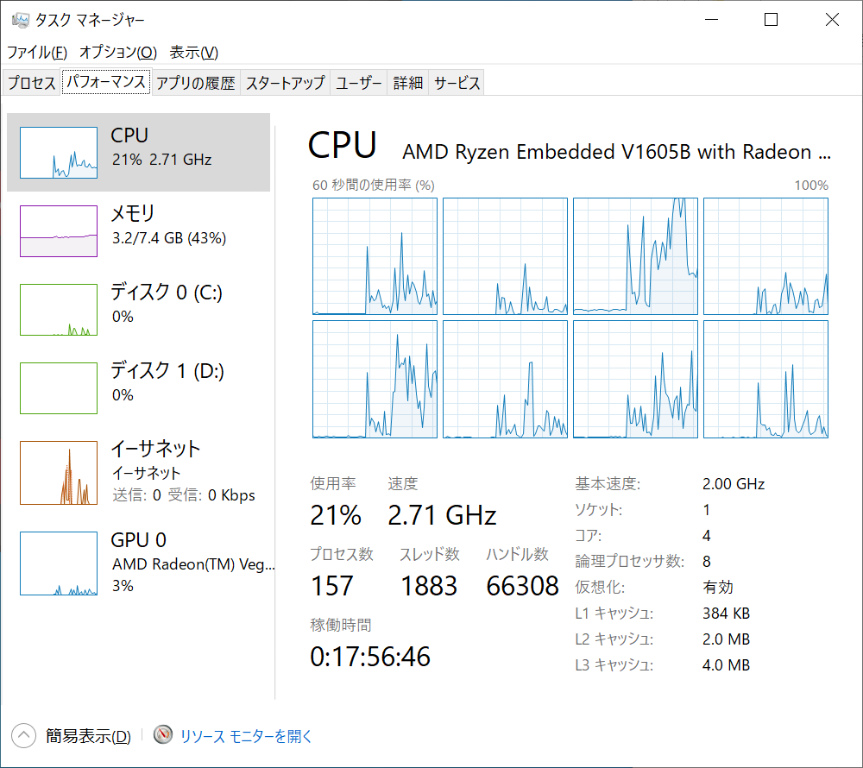Click the Resource Monitor icon
Image resolution: width=863 pixels, height=768 pixels.
coord(164,736)
